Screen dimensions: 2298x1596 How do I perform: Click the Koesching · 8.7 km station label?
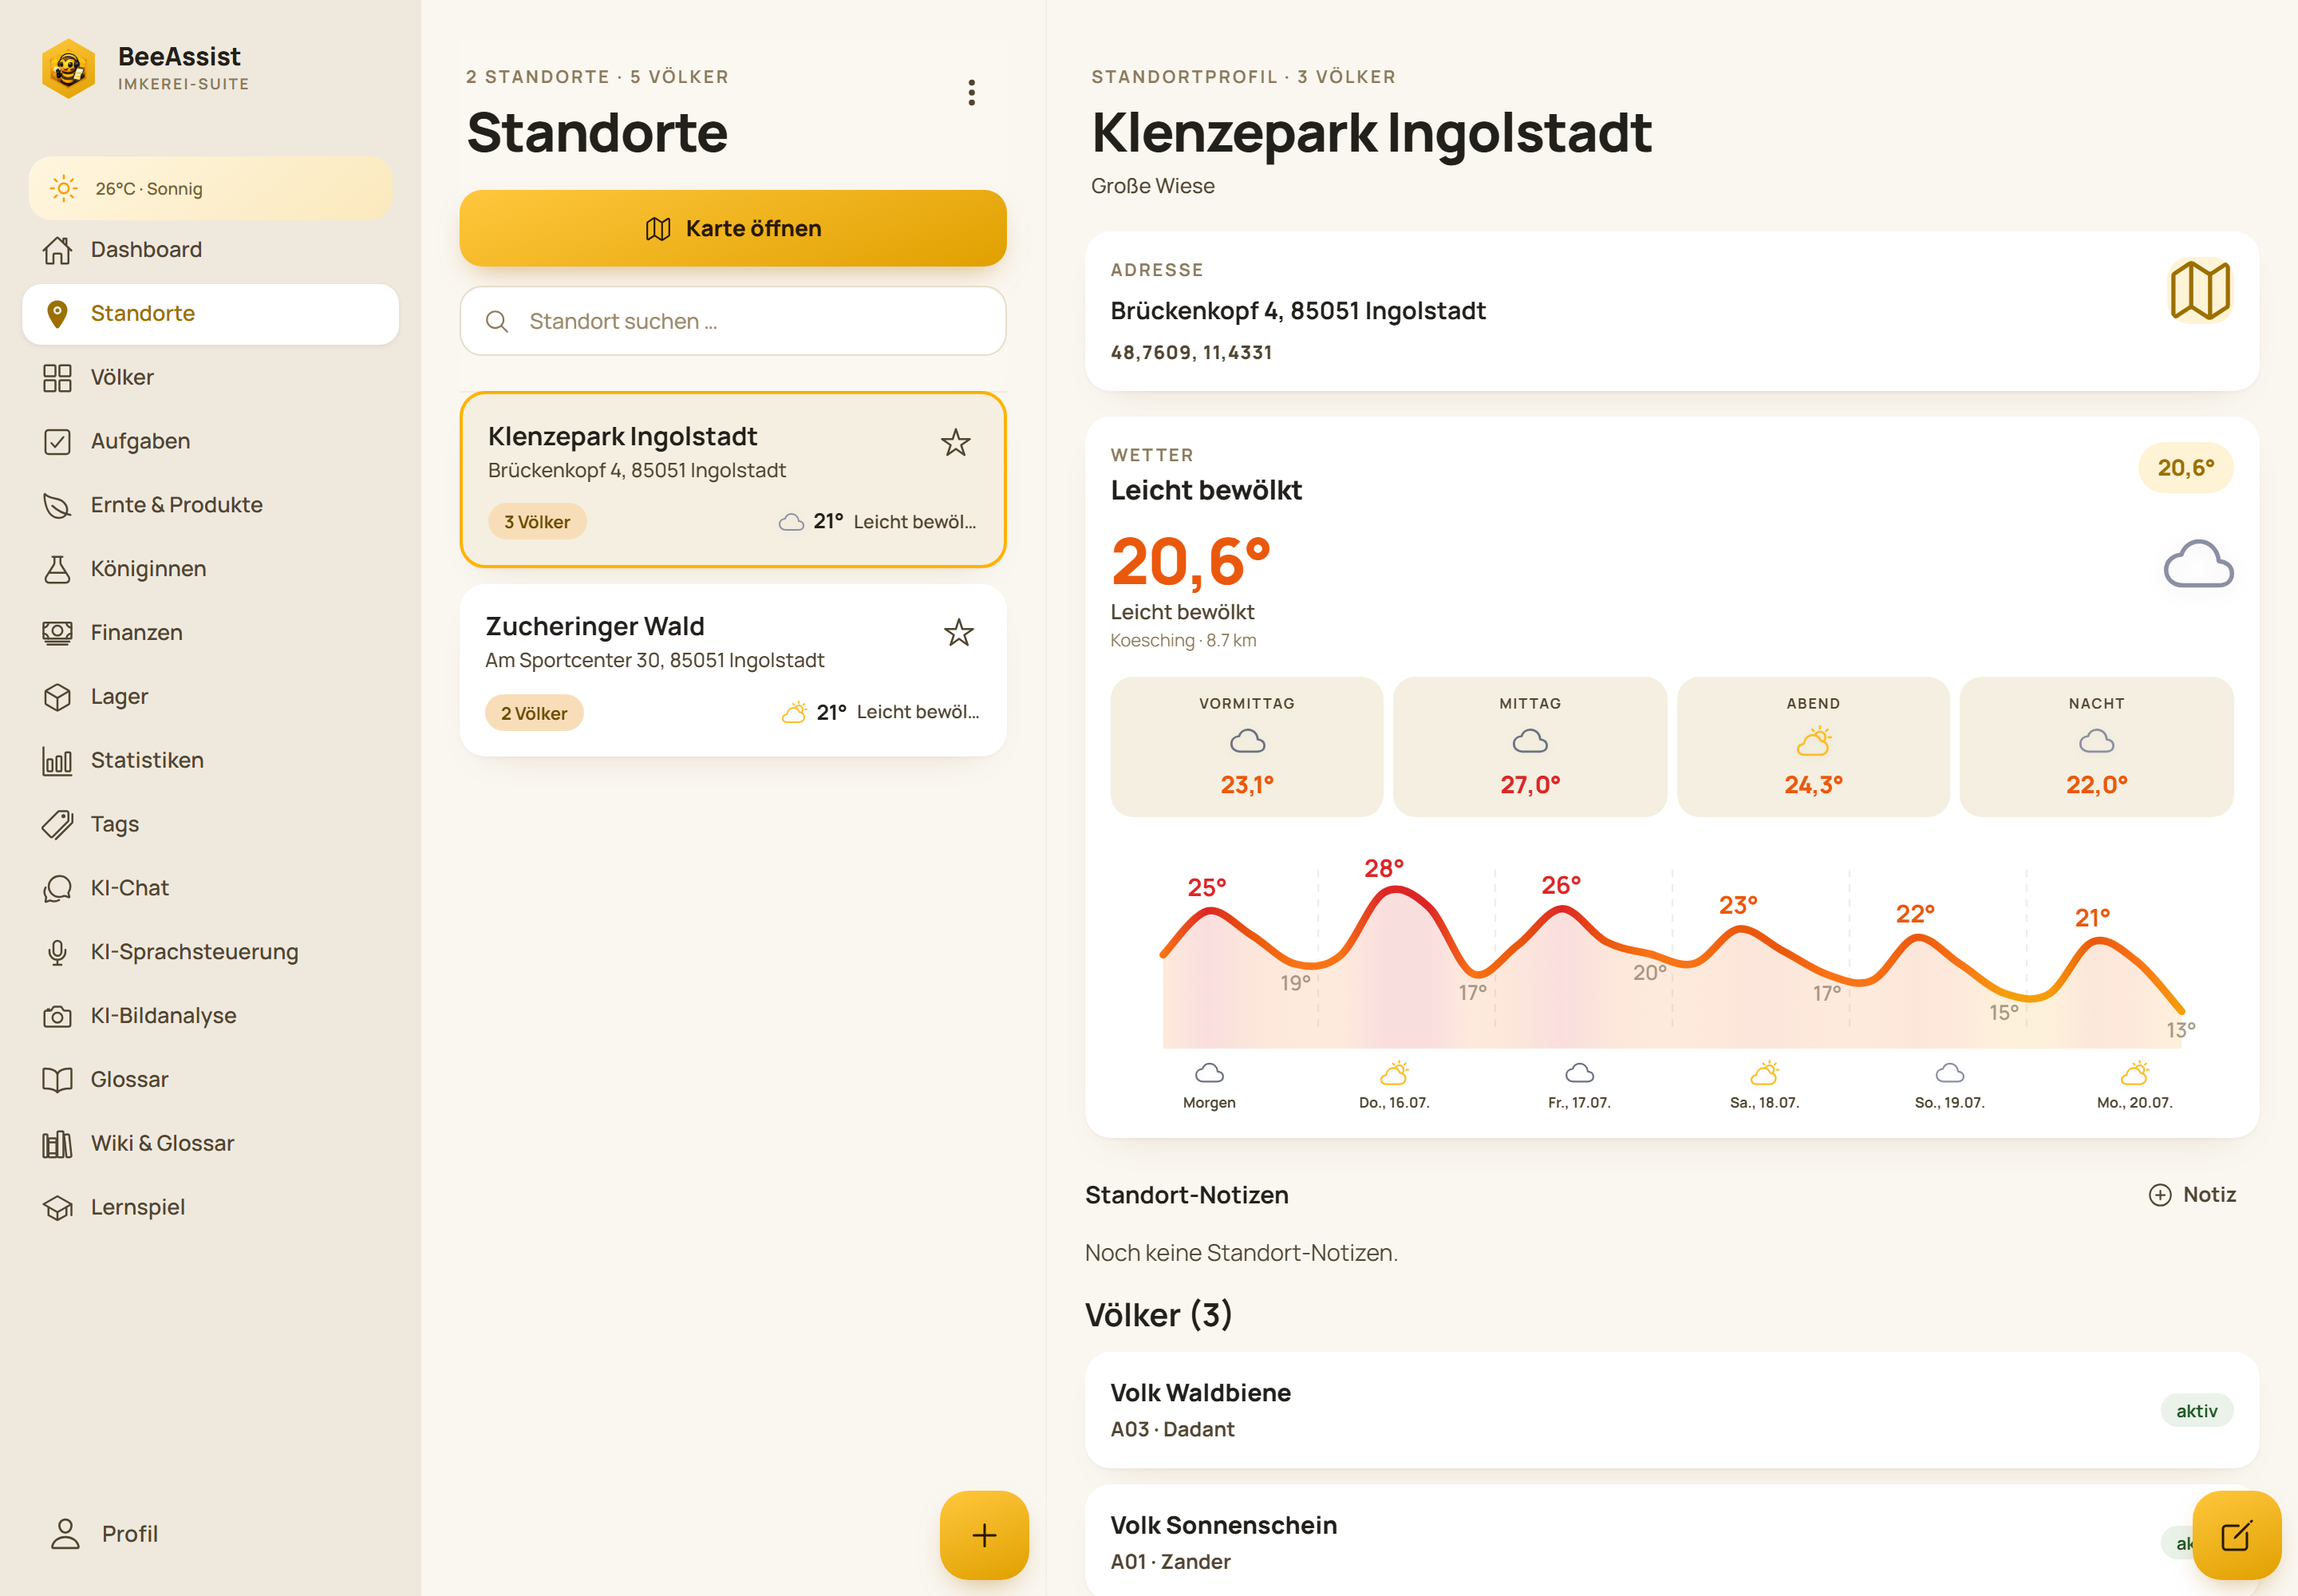pos(1183,640)
